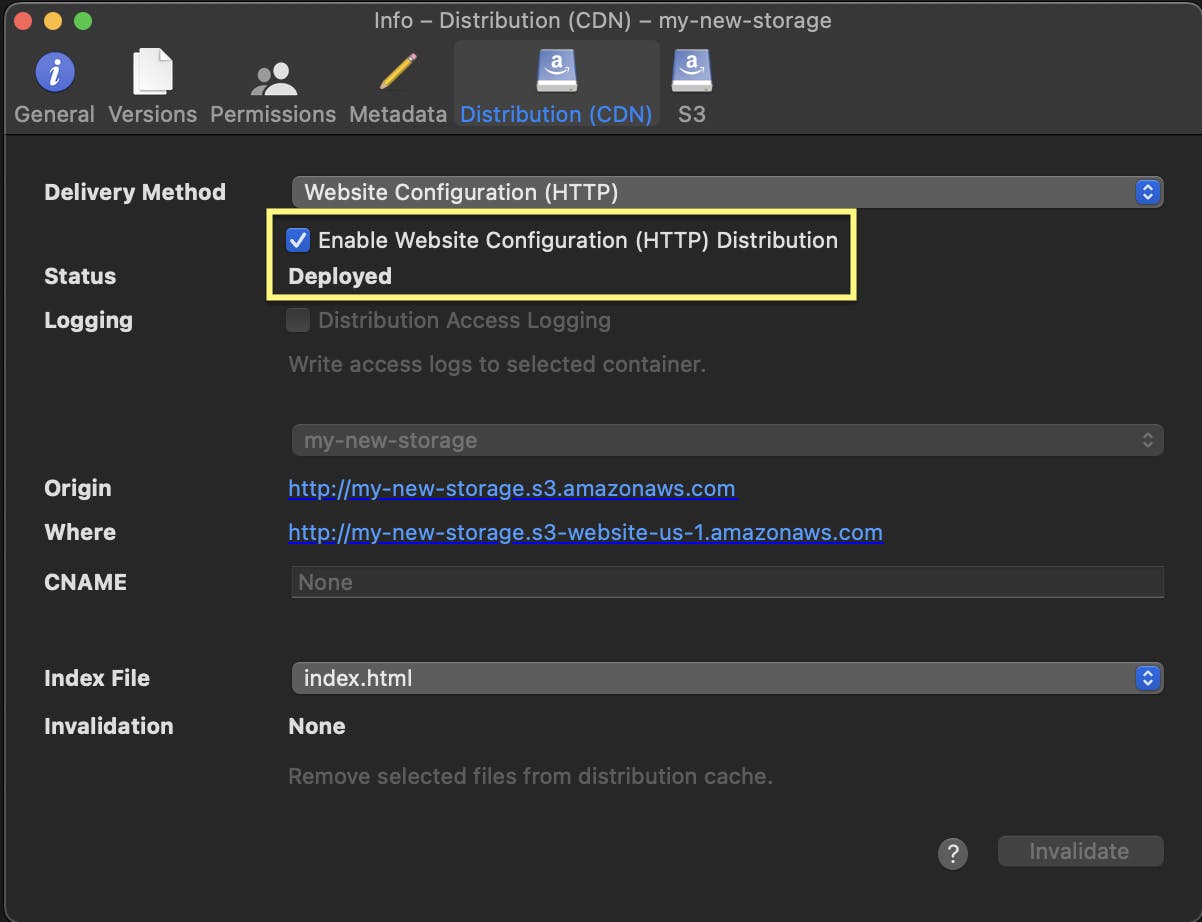Click the yellow minimize window button
Screen dimensions: 1202x922
(53, 21)
